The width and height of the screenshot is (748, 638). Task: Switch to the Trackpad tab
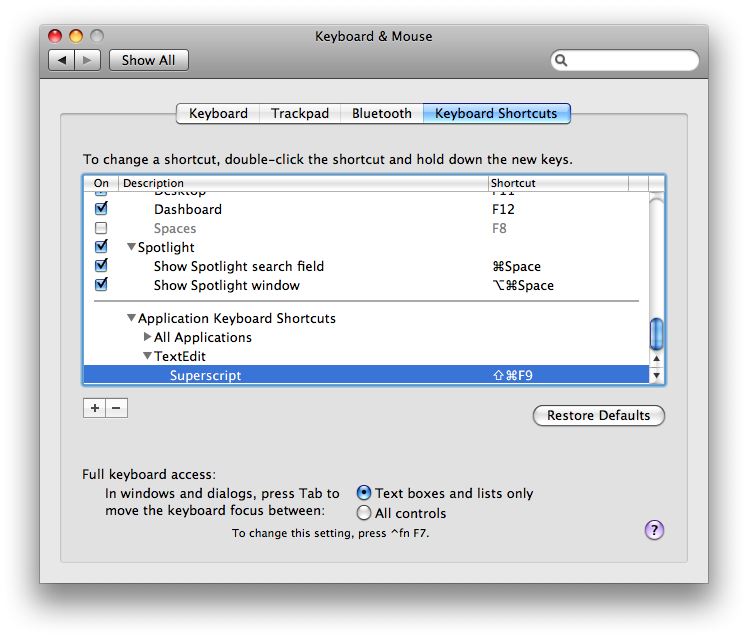299,114
